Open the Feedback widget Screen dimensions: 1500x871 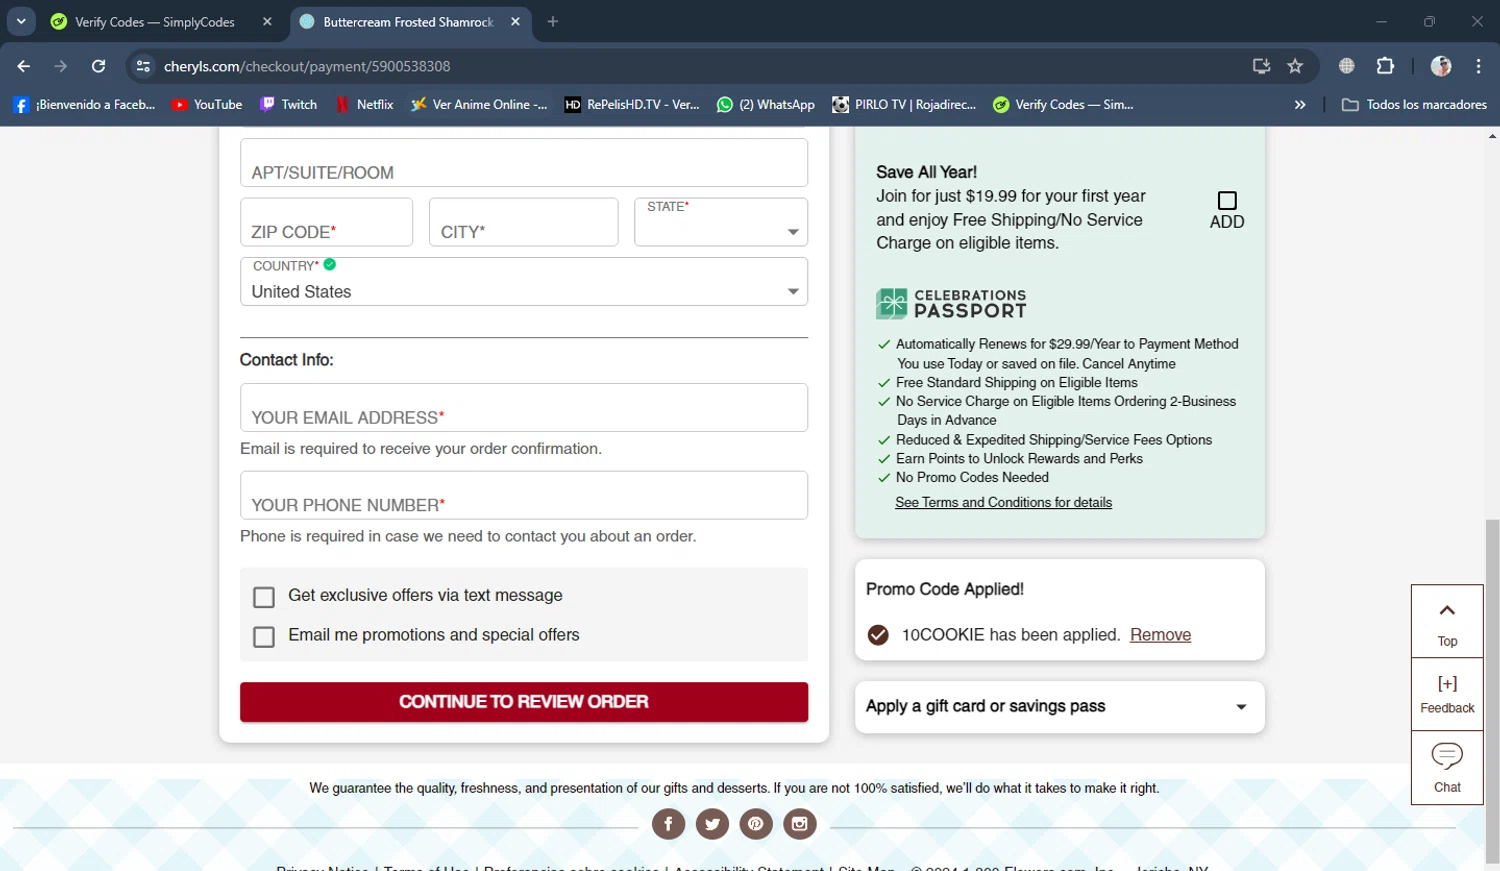[1447, 694]
